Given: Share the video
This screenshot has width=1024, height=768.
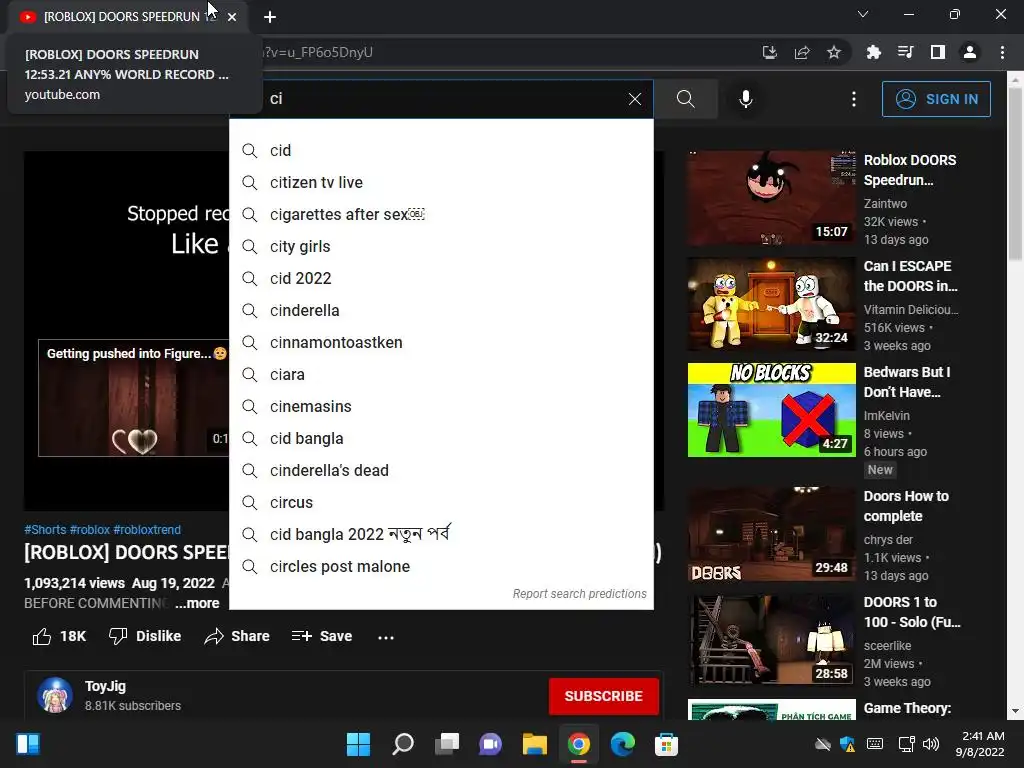Looking at the screenshot, I should [x=236, y=637].
